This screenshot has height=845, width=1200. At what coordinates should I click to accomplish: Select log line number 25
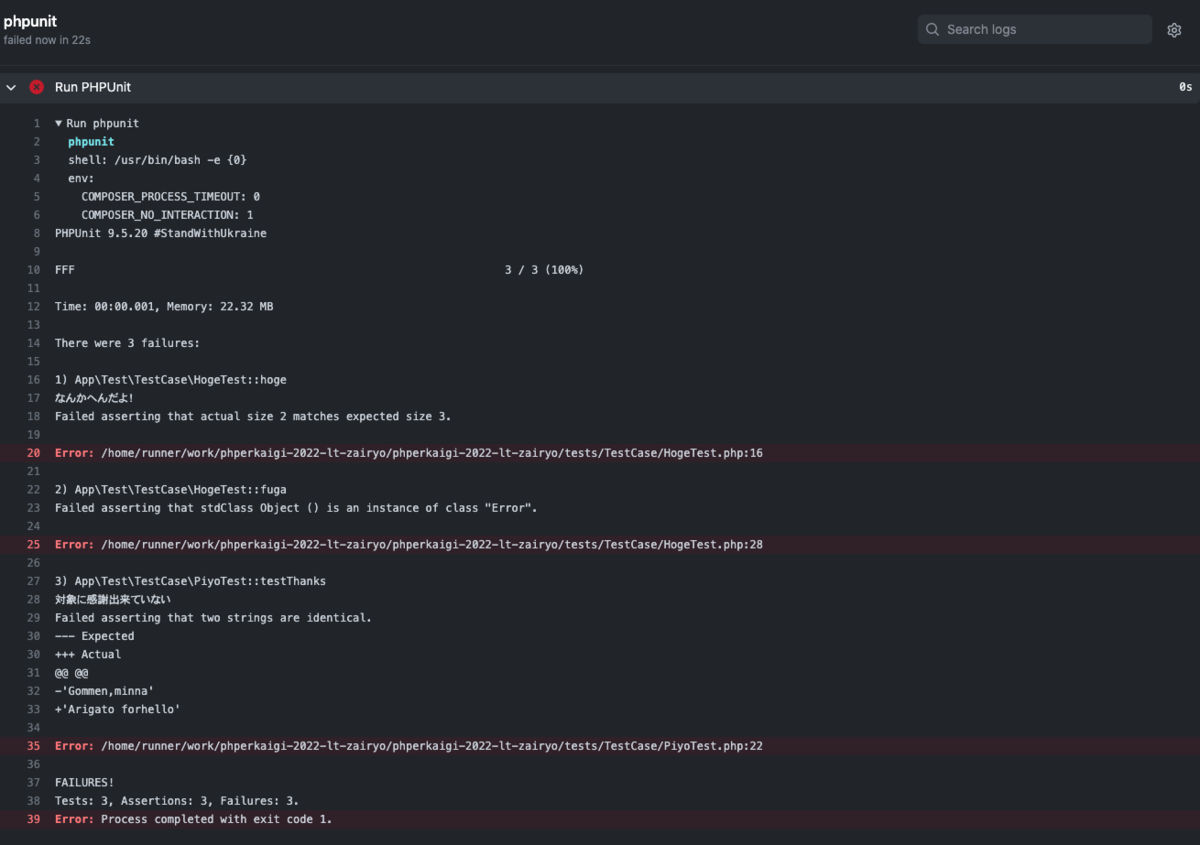click(x=34, y=545)
